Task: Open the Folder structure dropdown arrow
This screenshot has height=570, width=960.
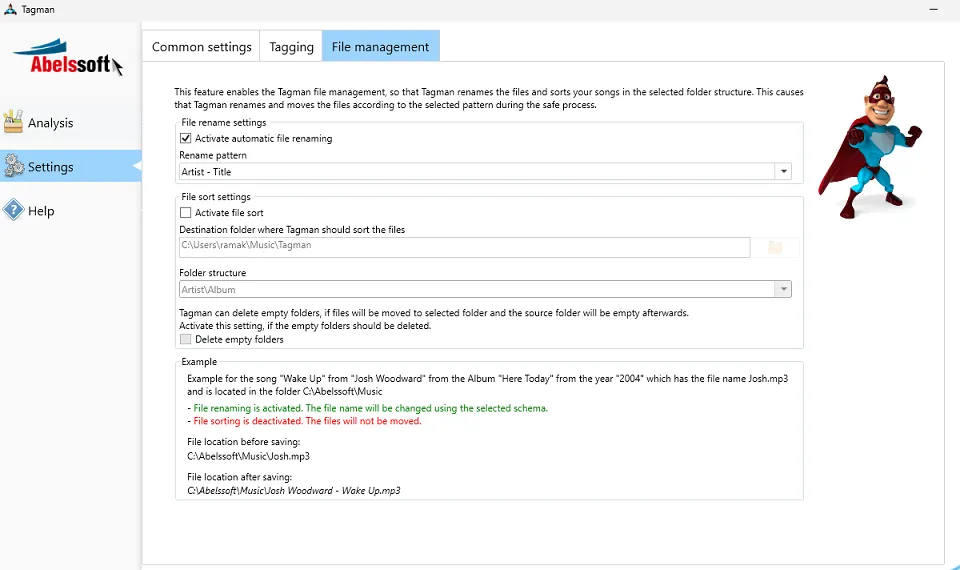Action: tap(783, 290)
